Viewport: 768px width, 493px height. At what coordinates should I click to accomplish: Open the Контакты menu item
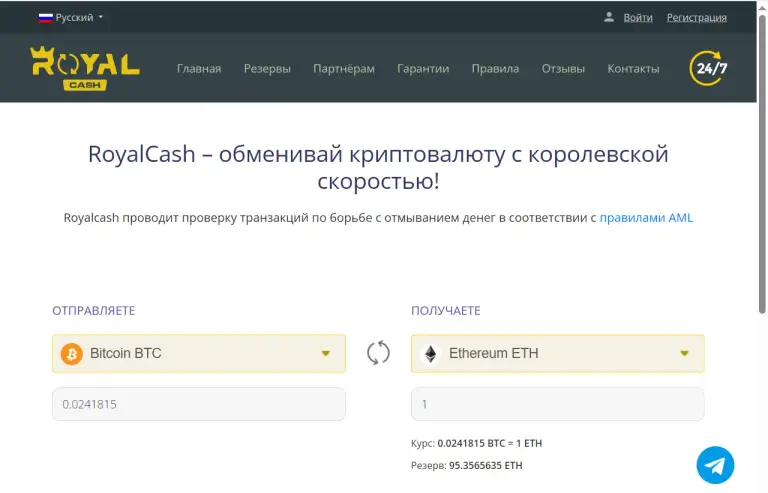click(x=633, y=69)
